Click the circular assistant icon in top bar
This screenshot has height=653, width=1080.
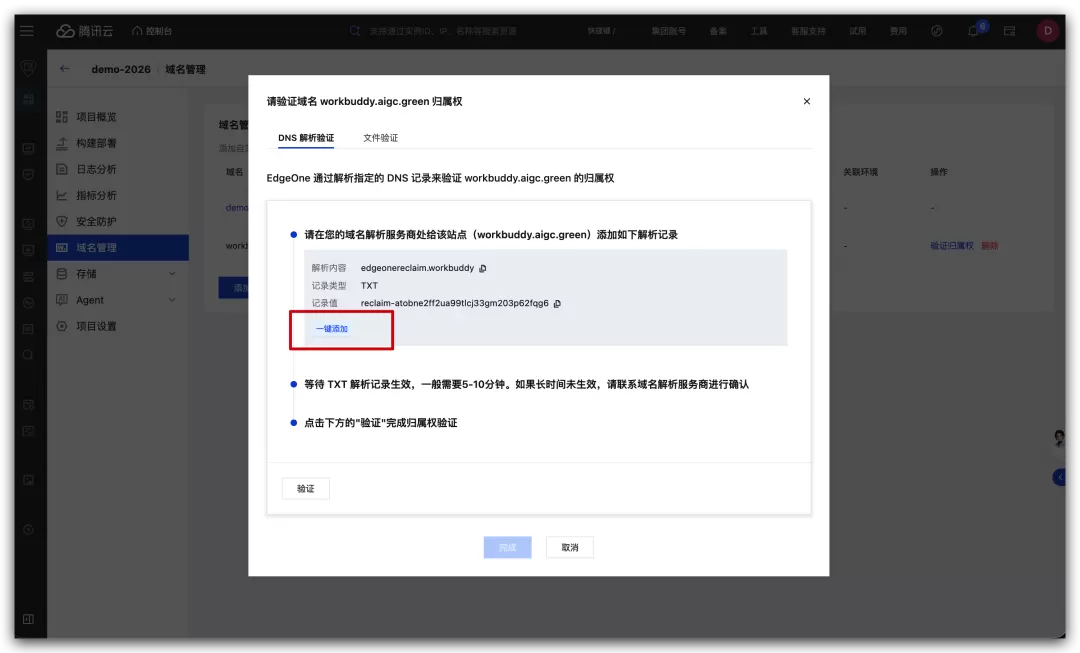click(937, 31)
